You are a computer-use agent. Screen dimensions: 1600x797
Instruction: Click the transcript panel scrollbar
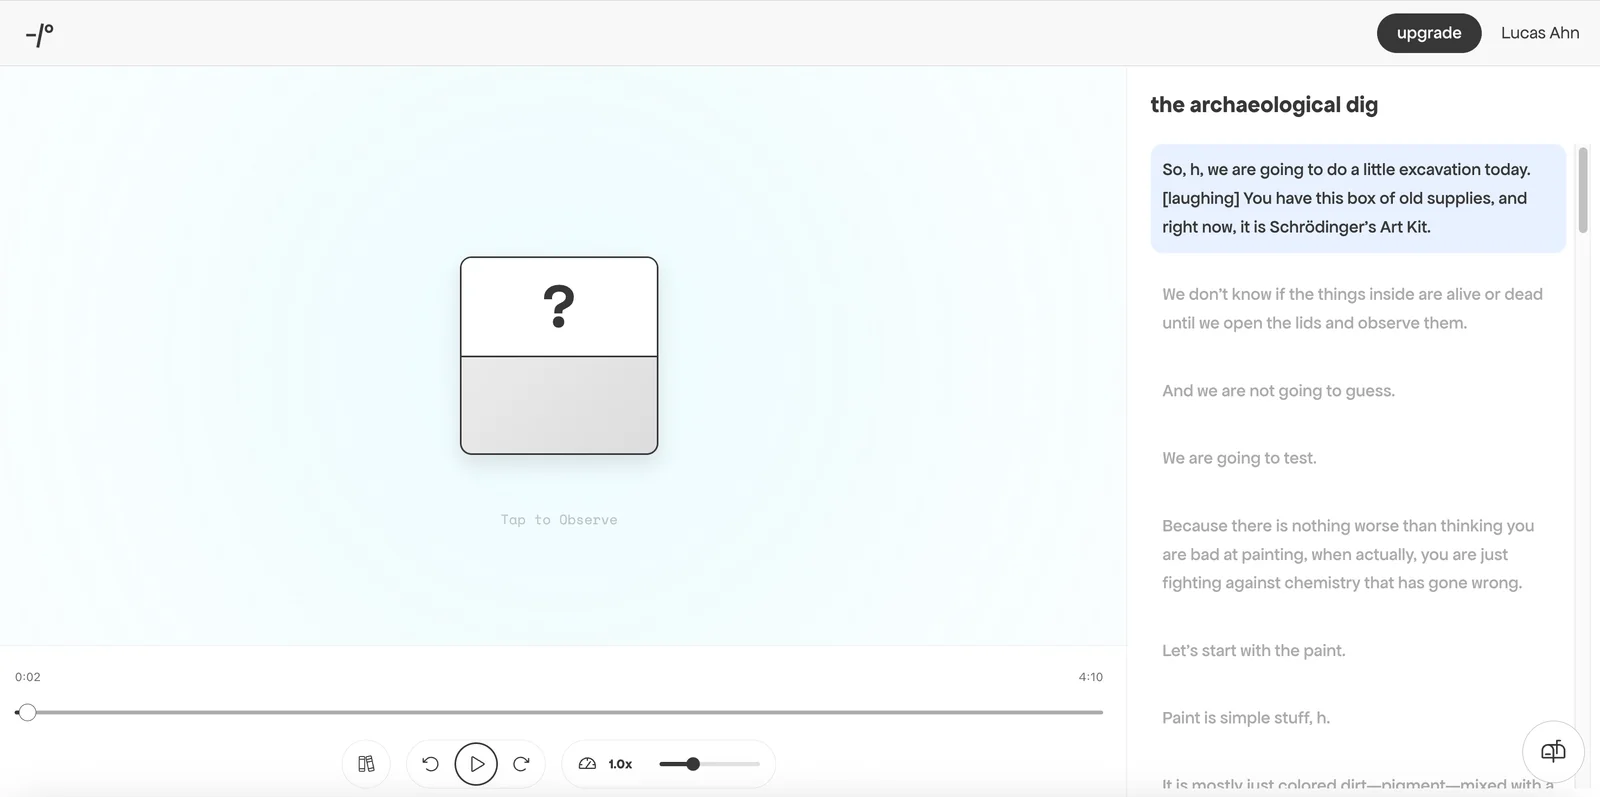1582,190
